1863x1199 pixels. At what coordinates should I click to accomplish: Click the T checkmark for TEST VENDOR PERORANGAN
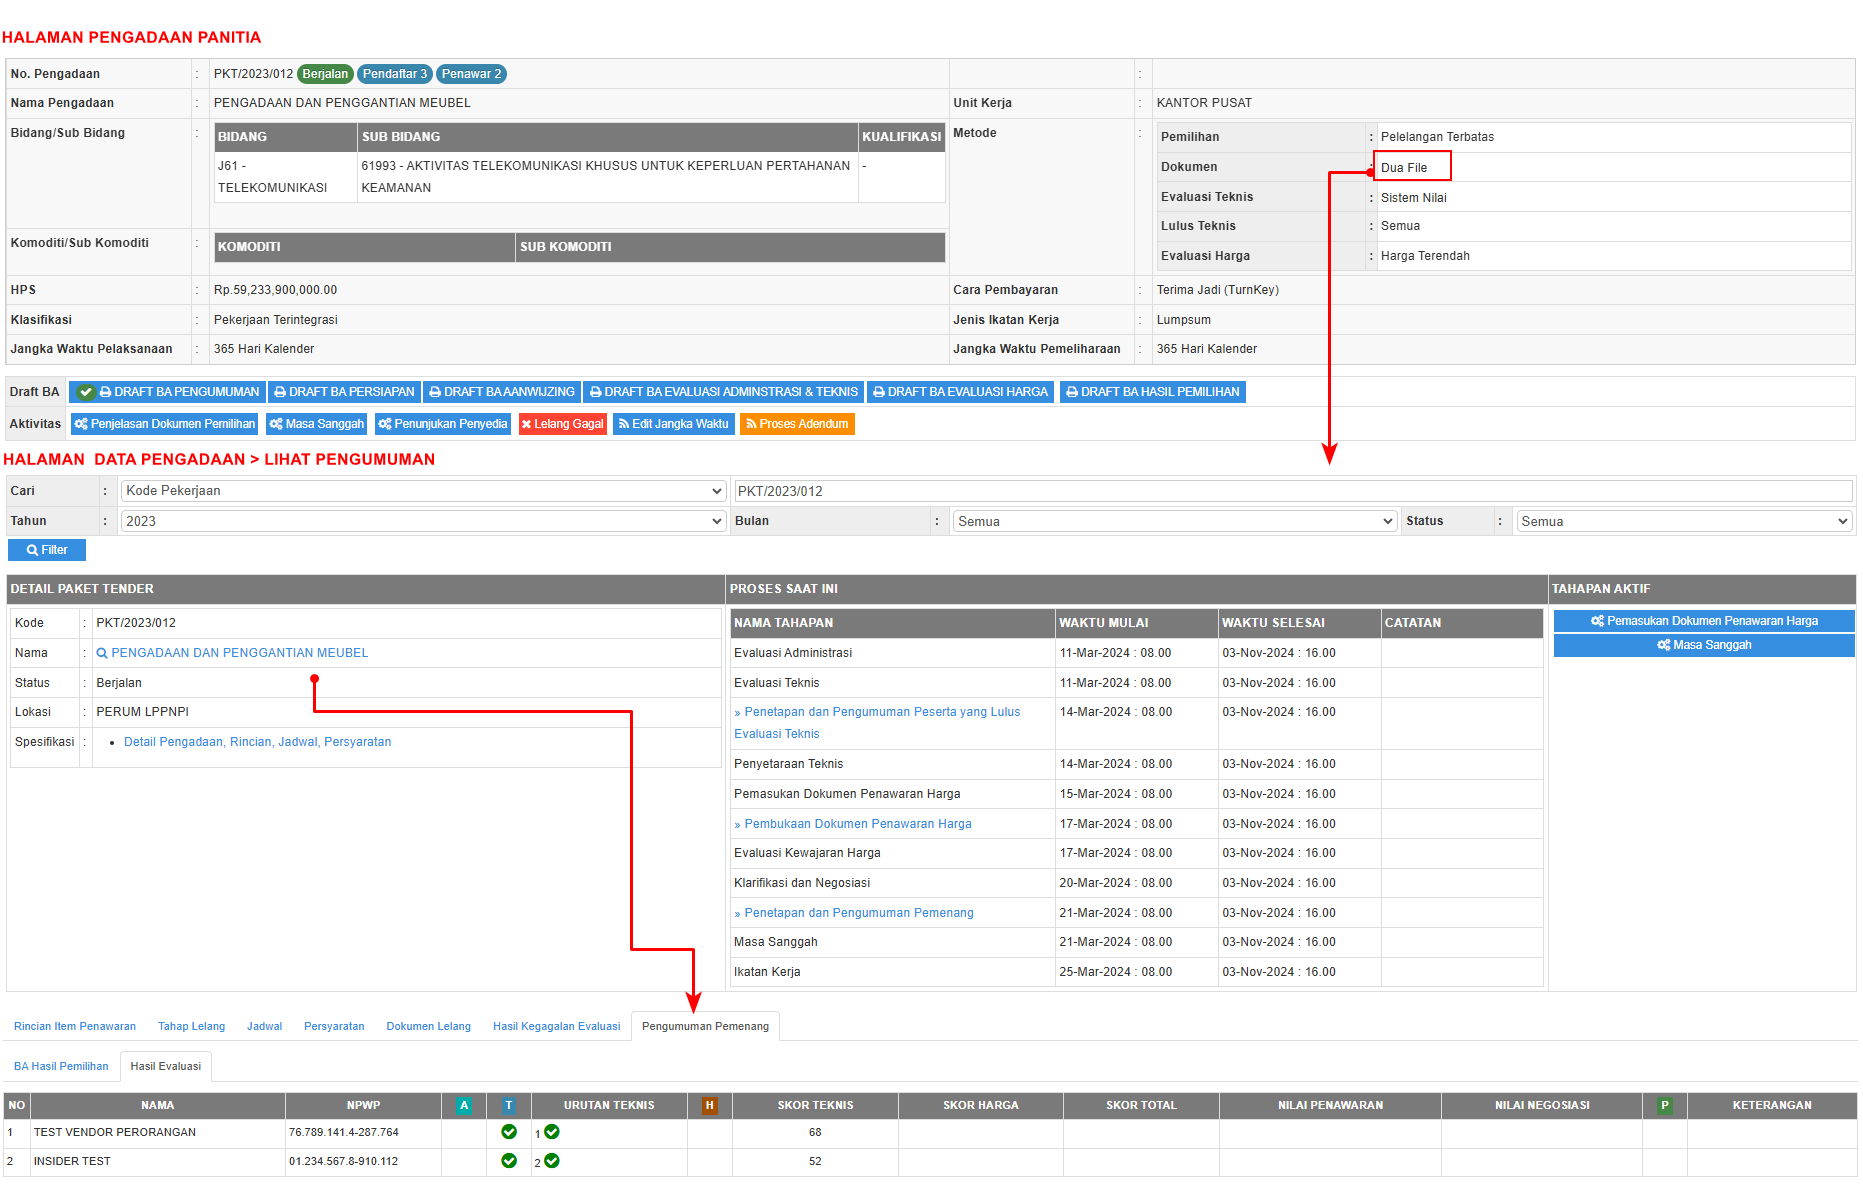(x=509, y=1132)
